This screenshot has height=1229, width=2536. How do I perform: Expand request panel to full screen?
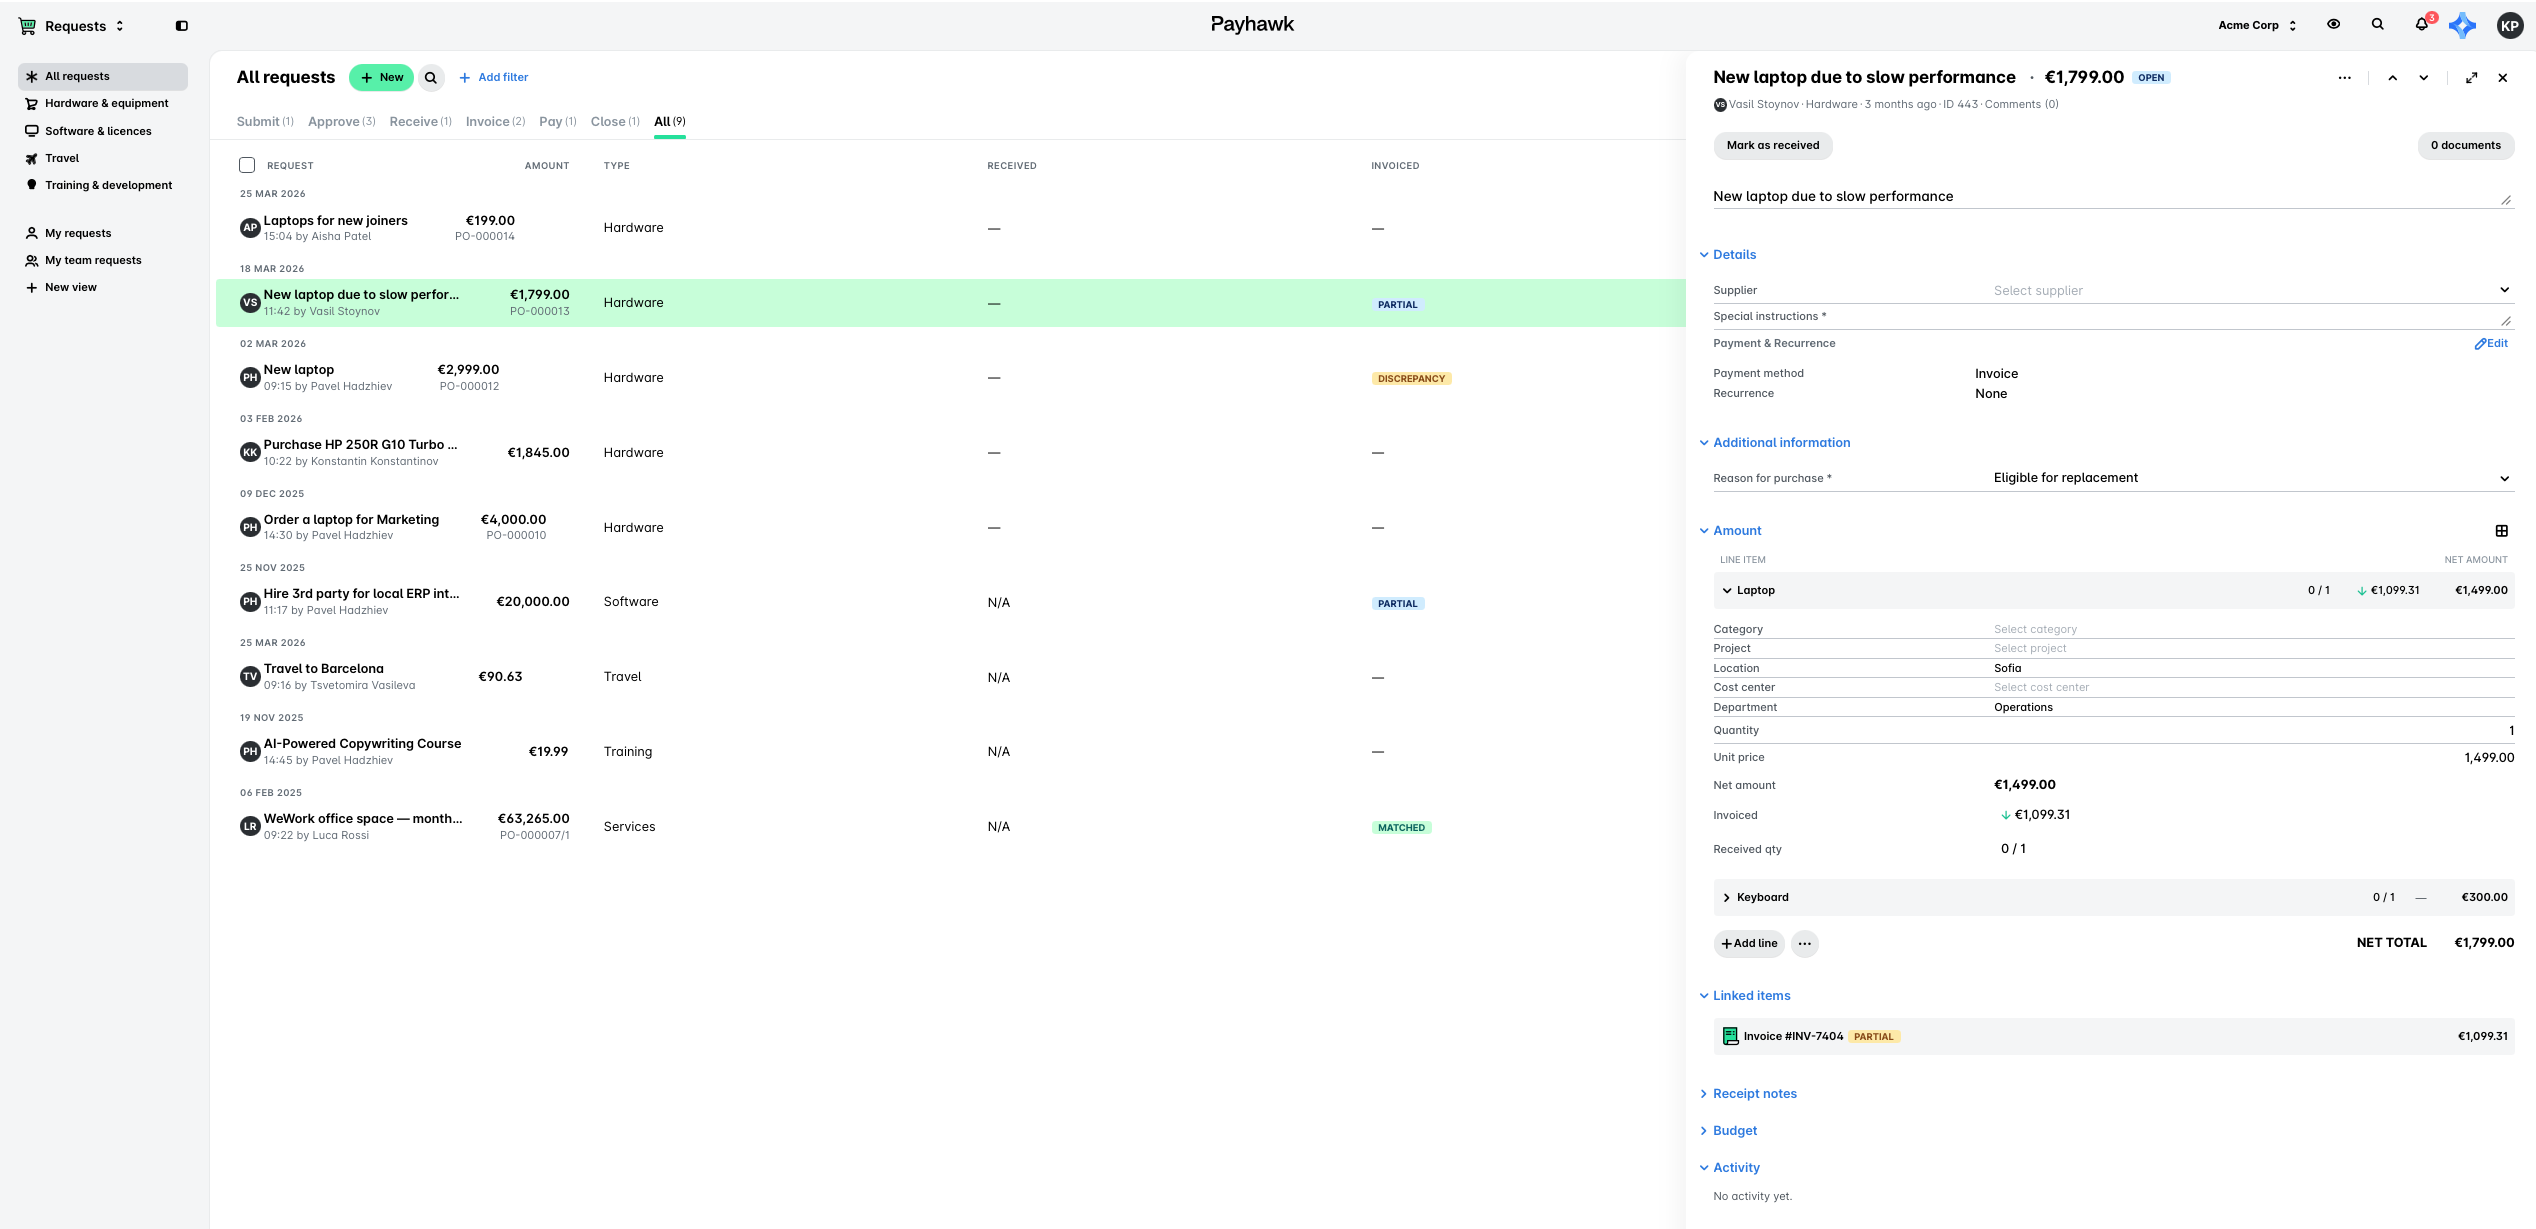pos(2471,78)
